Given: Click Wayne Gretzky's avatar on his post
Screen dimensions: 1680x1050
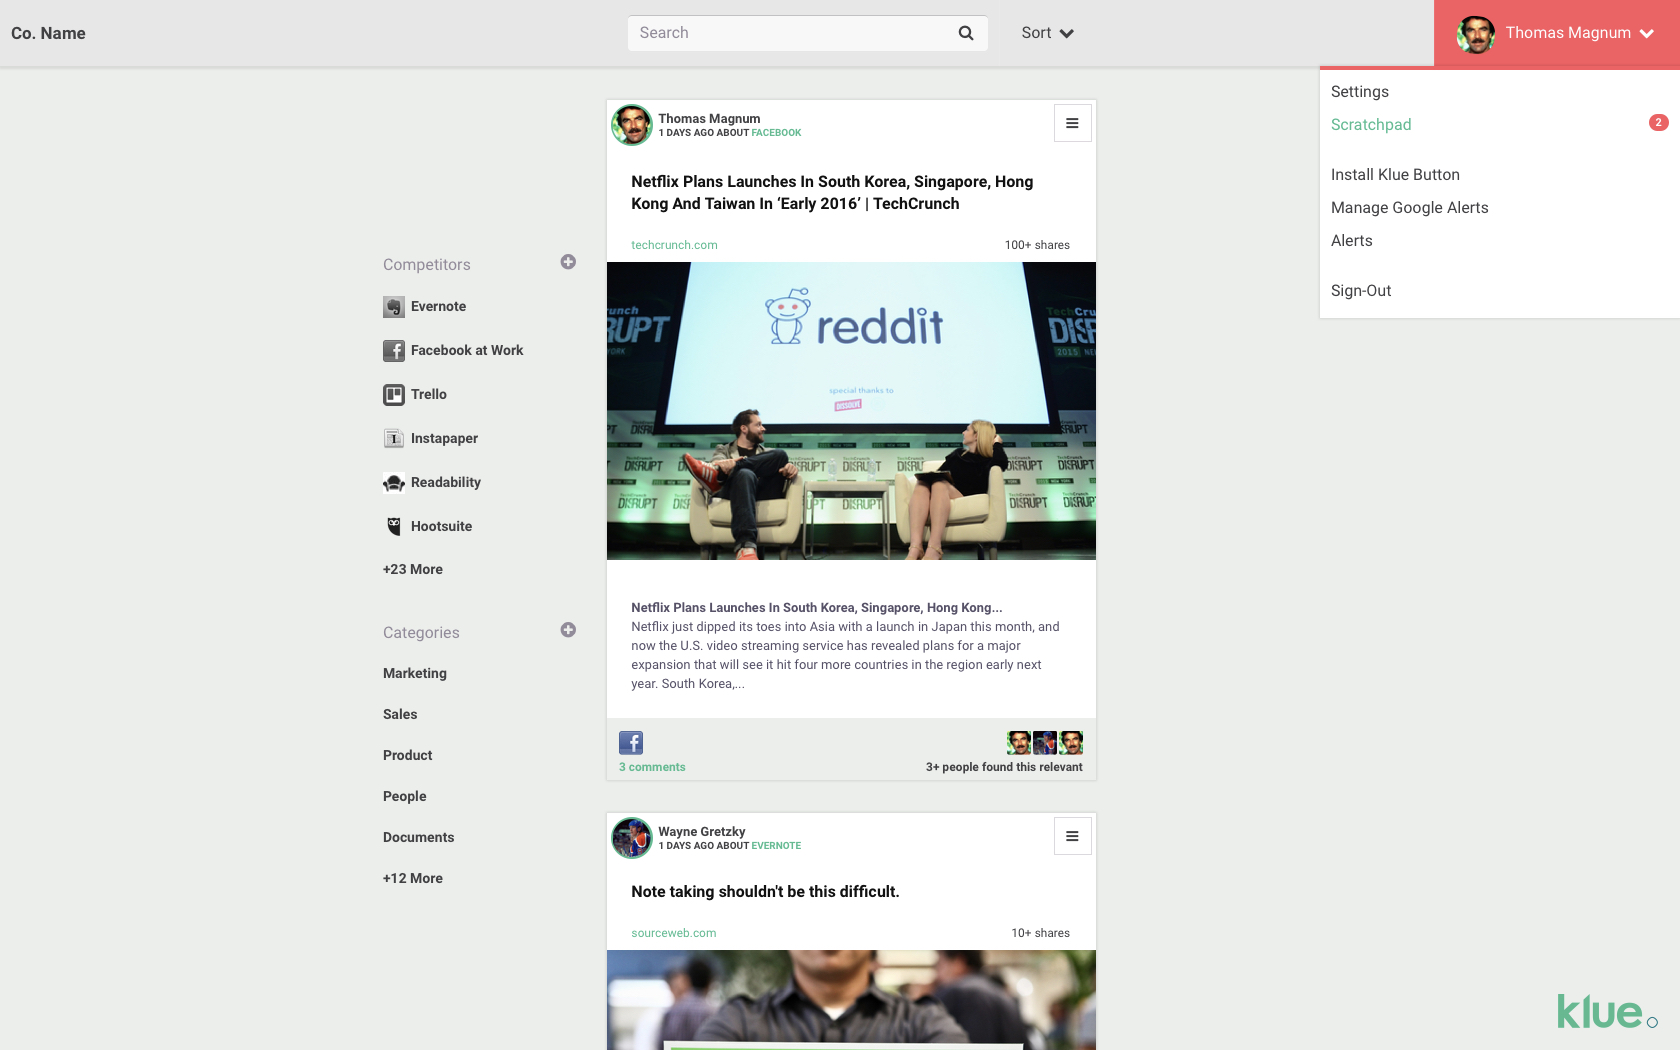Looking at the screenshot, I should pyautogui.click(x=632, y=838).
